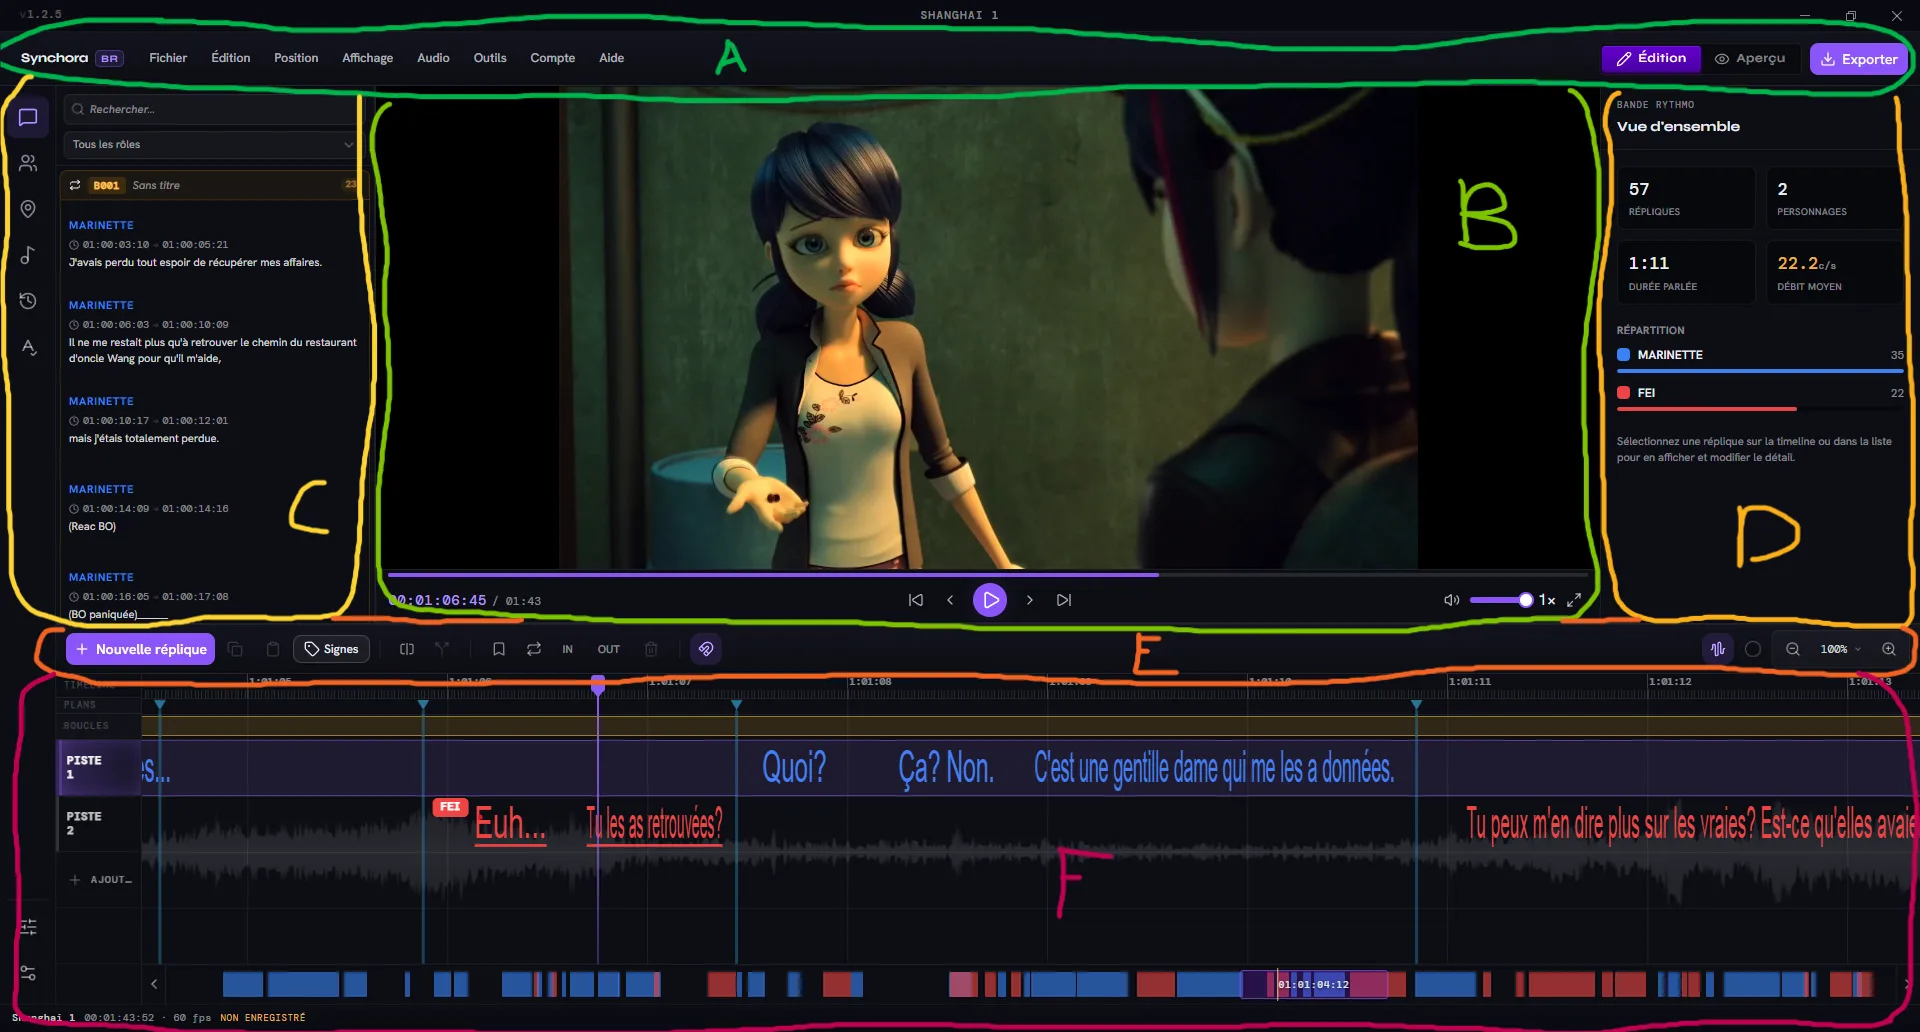Select track PISTE 1

[x=98, y=767]
